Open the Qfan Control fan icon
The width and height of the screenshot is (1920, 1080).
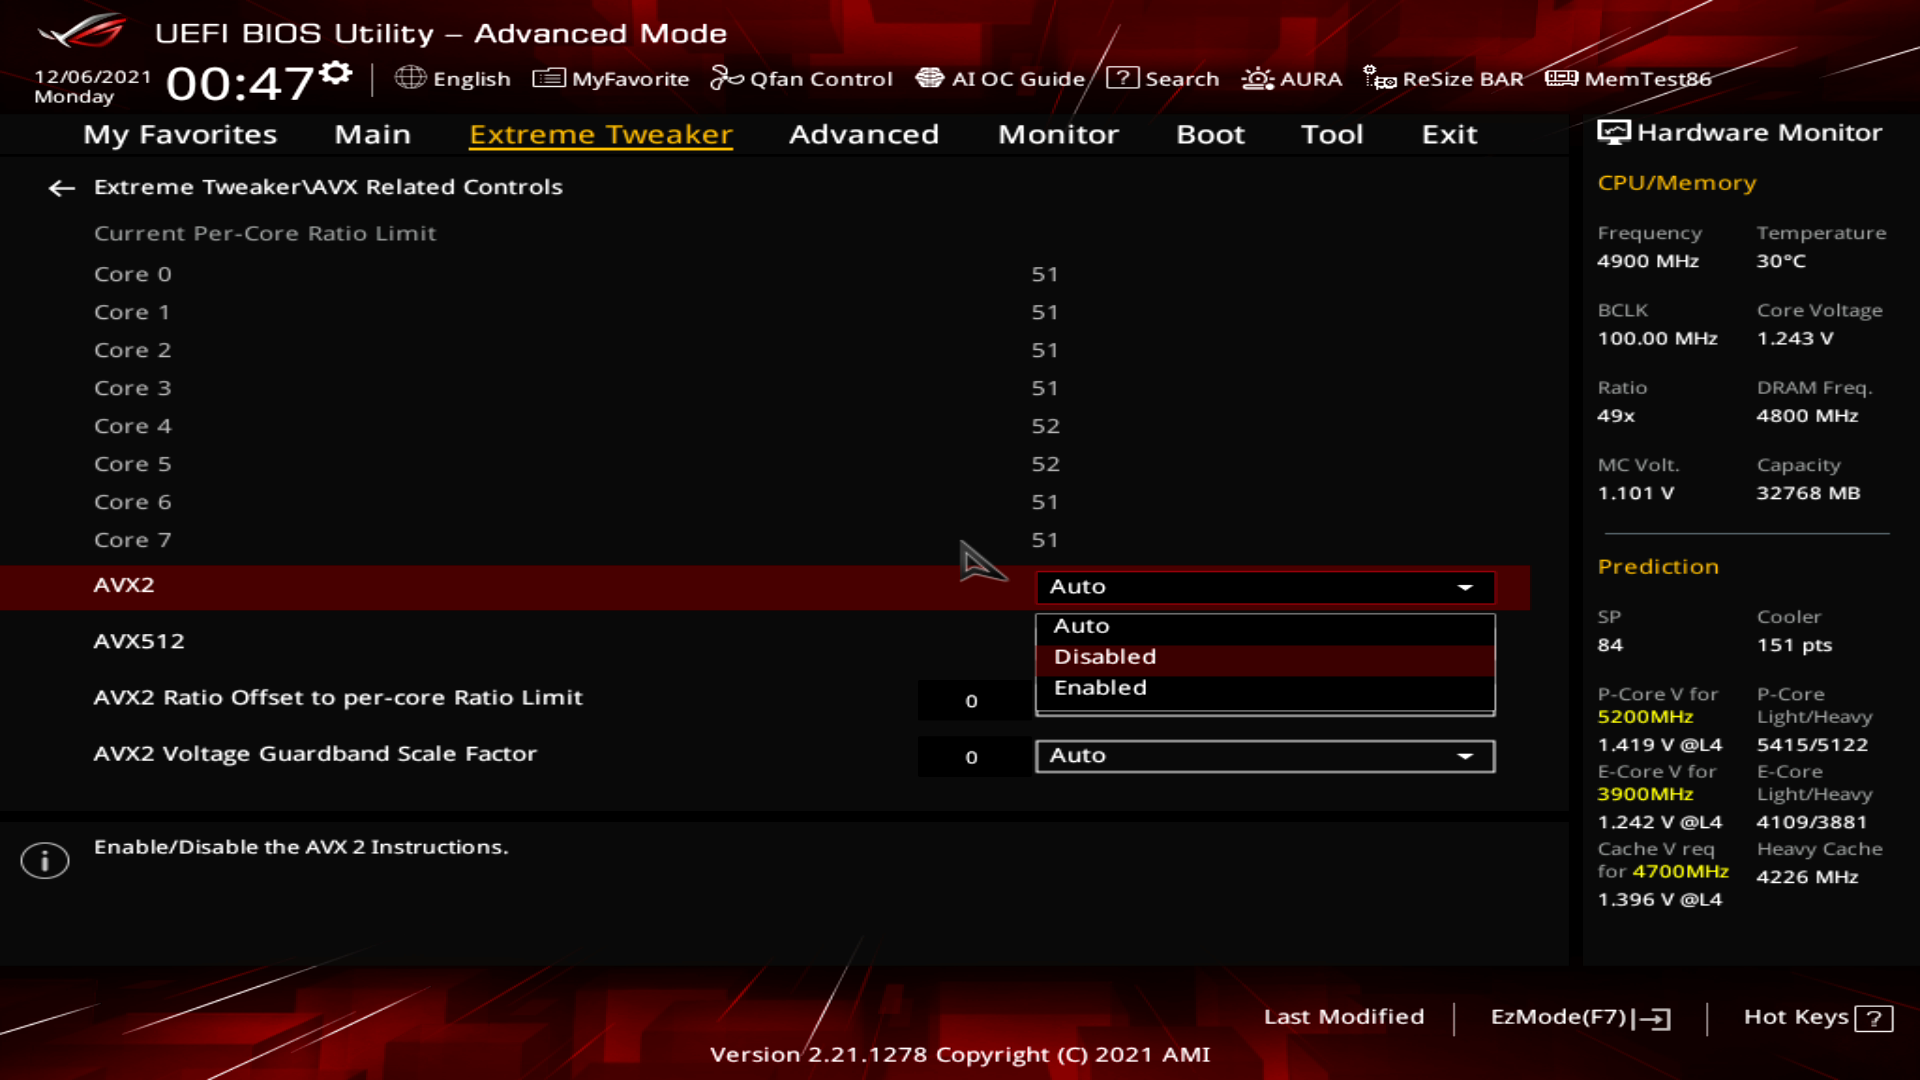pos(726,78)
